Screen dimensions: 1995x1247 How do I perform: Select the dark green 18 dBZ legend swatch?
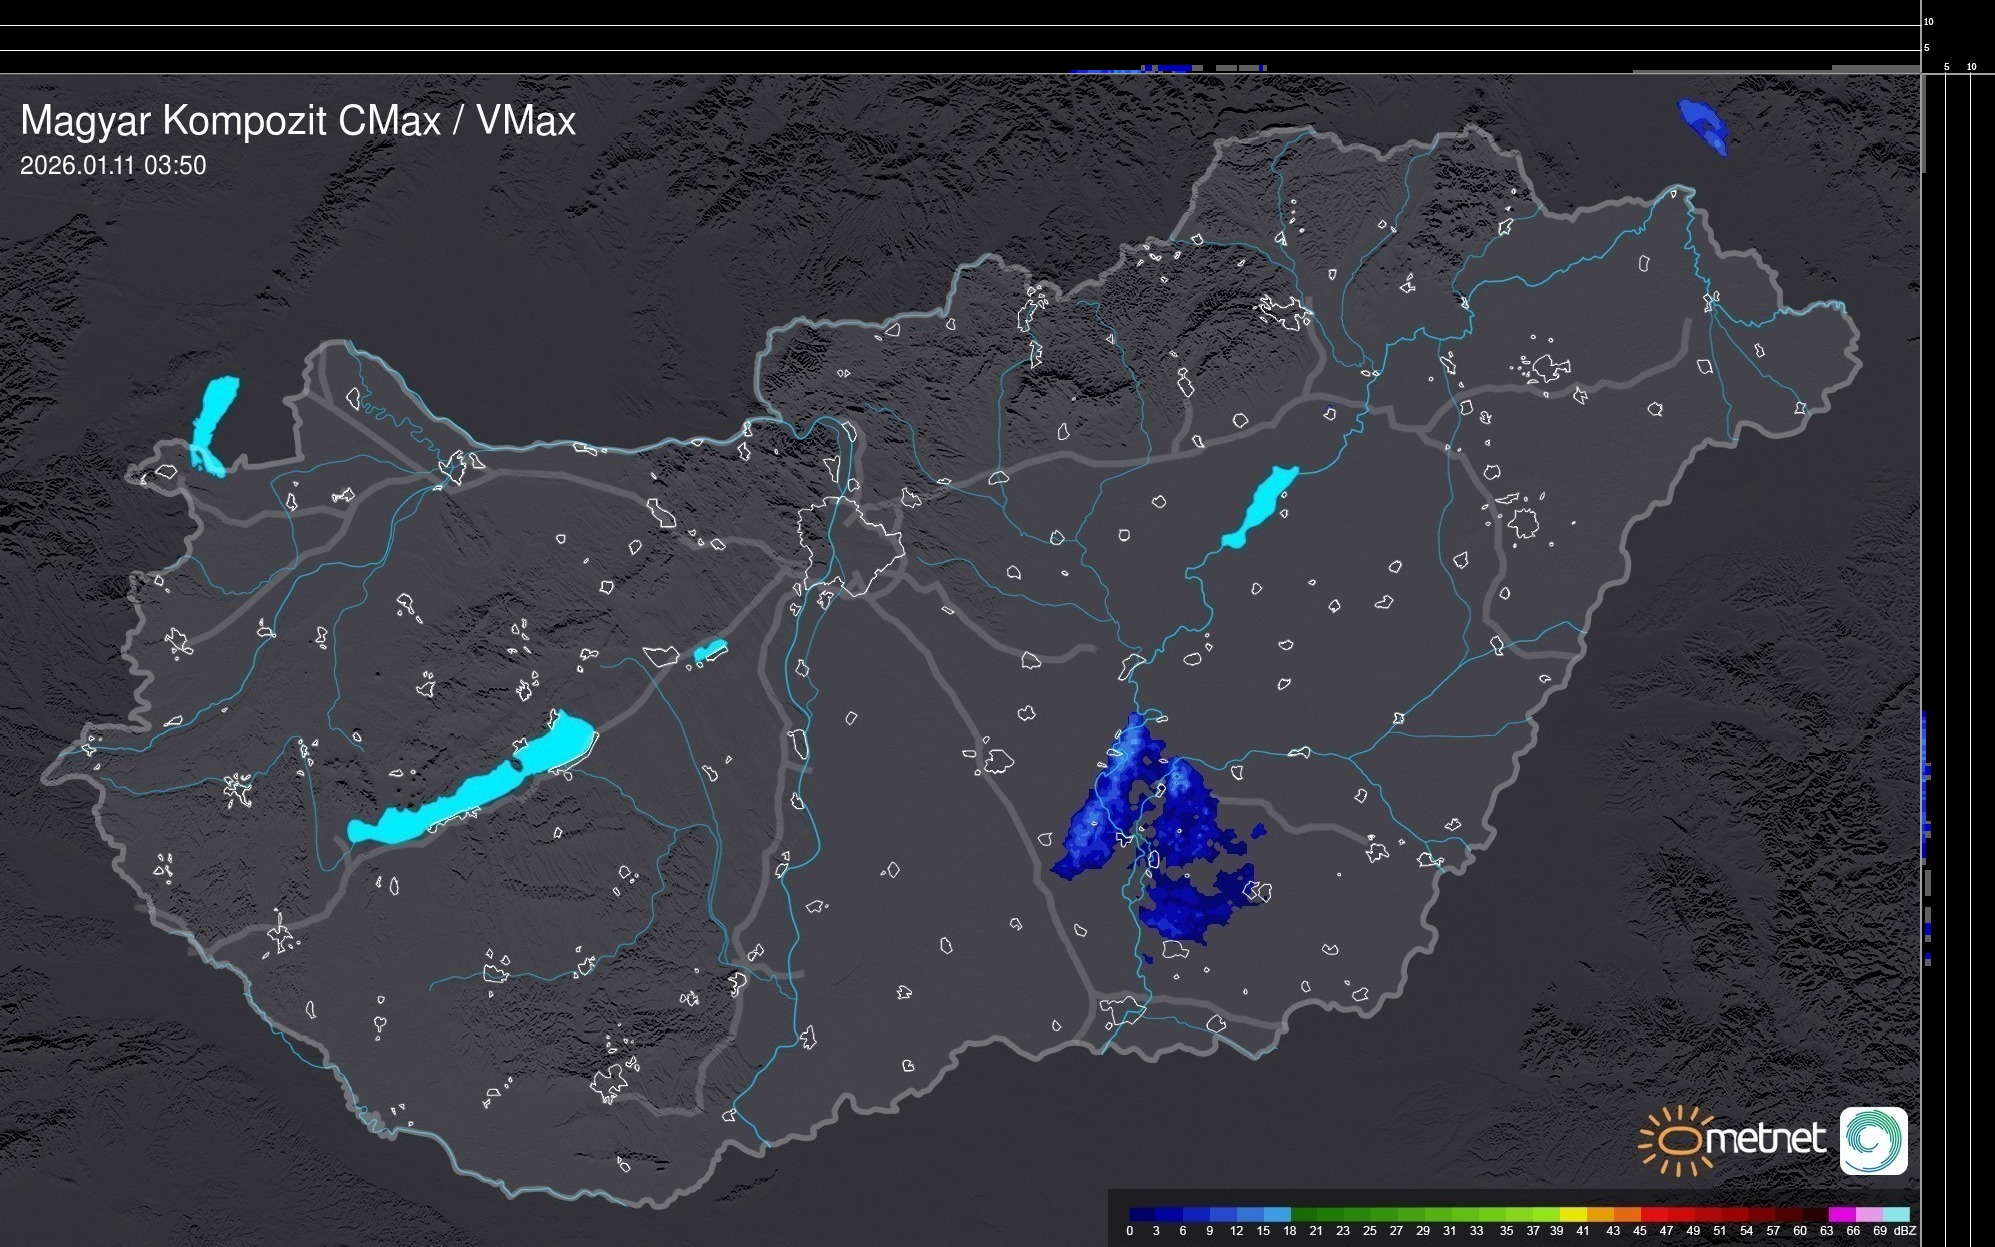tap(1300, 1215)
